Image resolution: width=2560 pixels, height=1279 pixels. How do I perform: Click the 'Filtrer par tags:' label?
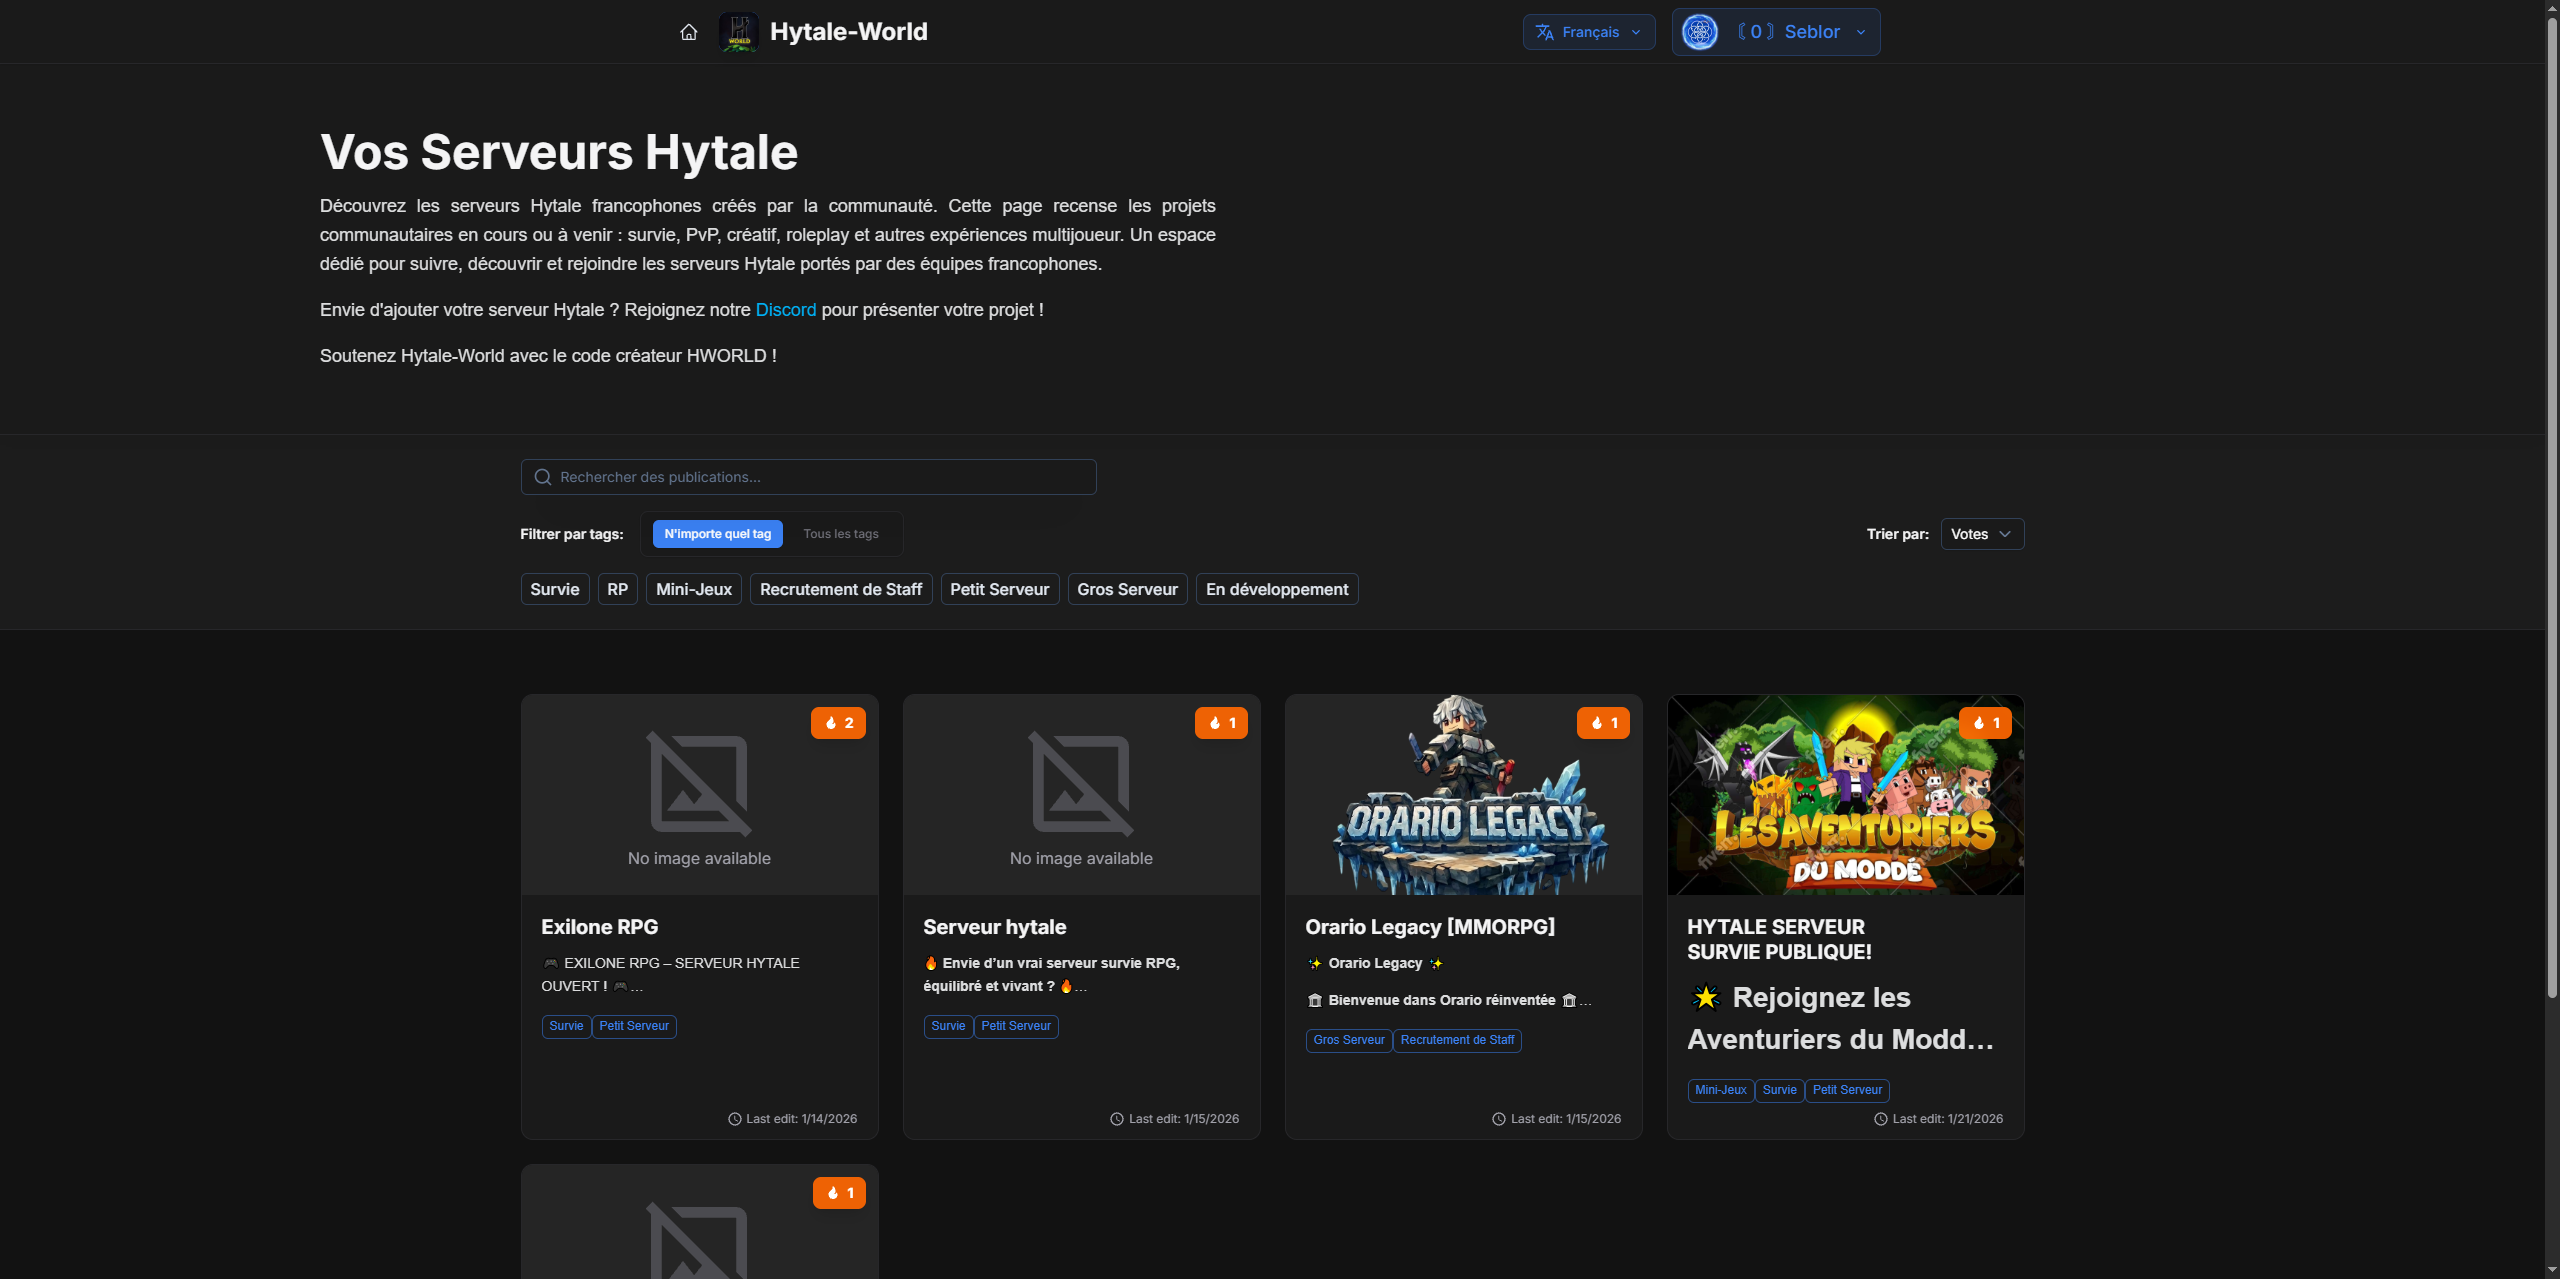[x=572, y=534]
